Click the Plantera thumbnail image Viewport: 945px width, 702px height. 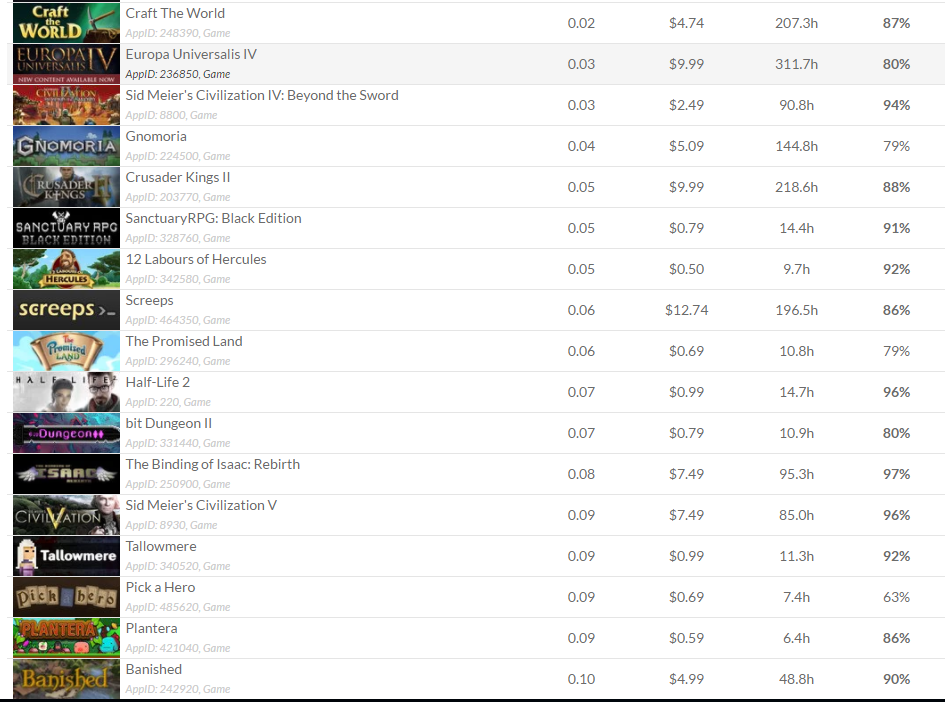click(x=66, y=638)
